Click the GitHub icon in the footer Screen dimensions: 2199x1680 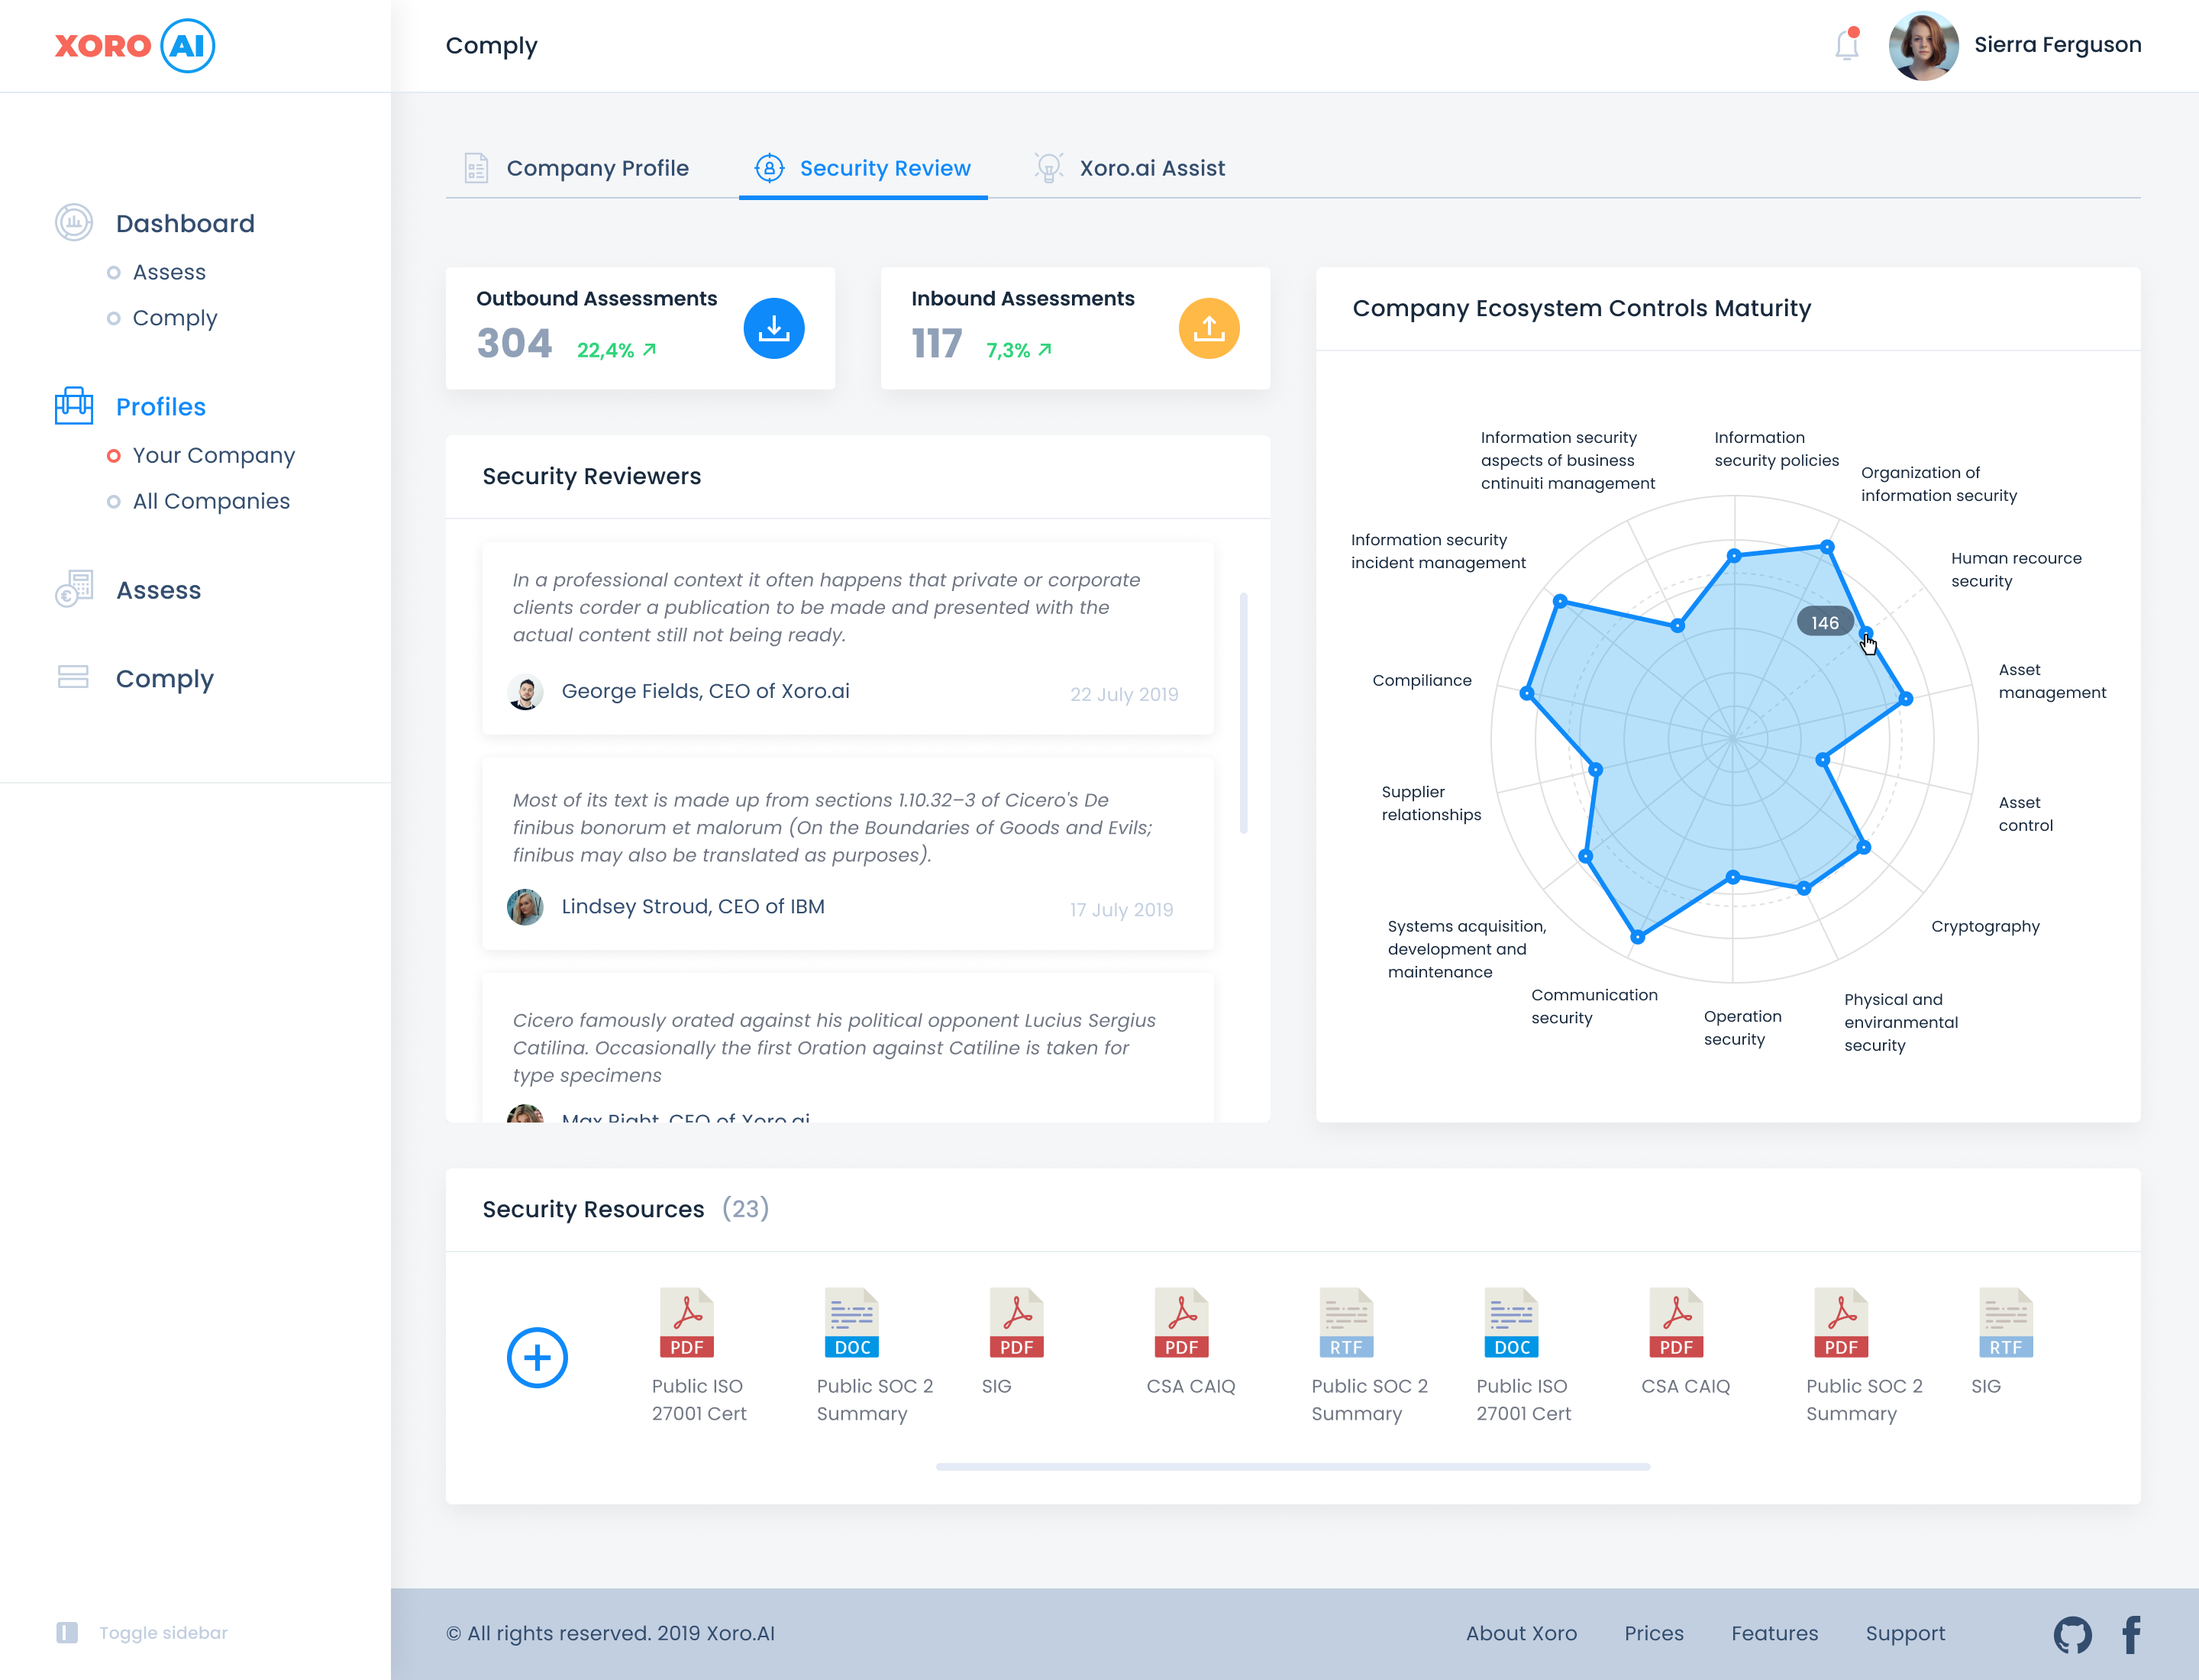(2073, 1633)
